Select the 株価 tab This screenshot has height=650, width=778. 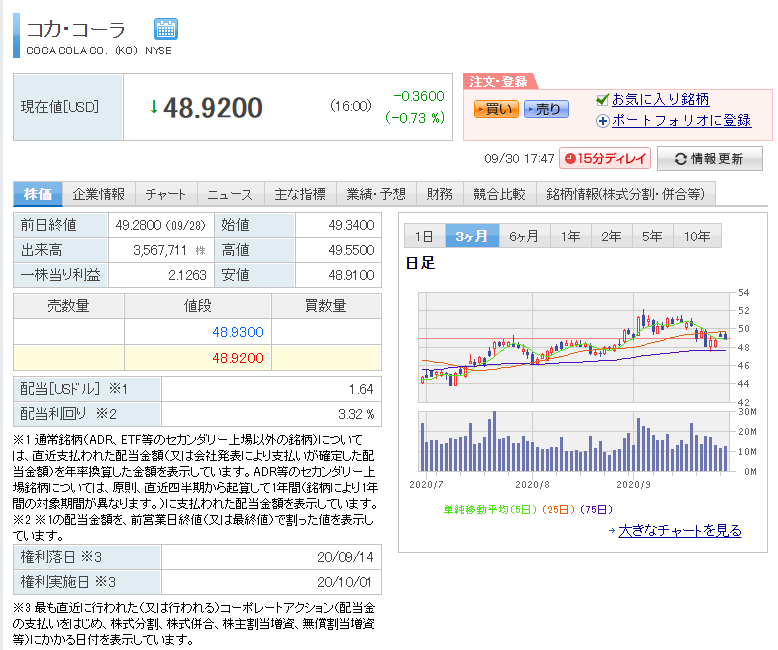(x=38, y=194)
